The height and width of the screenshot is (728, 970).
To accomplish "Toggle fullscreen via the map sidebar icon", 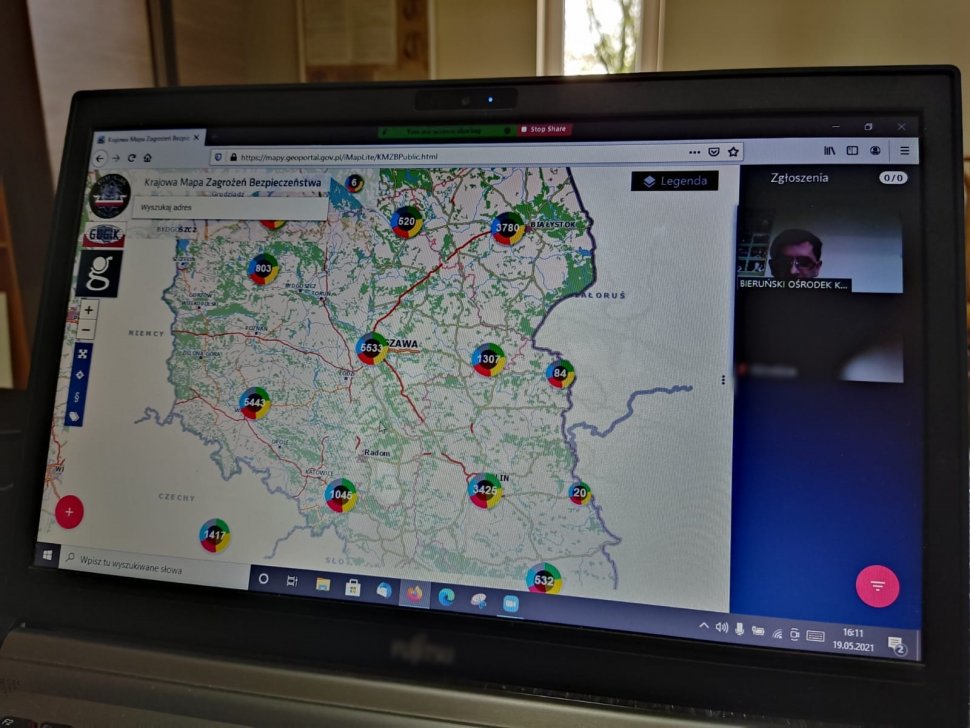I will [x=82, y=354].
